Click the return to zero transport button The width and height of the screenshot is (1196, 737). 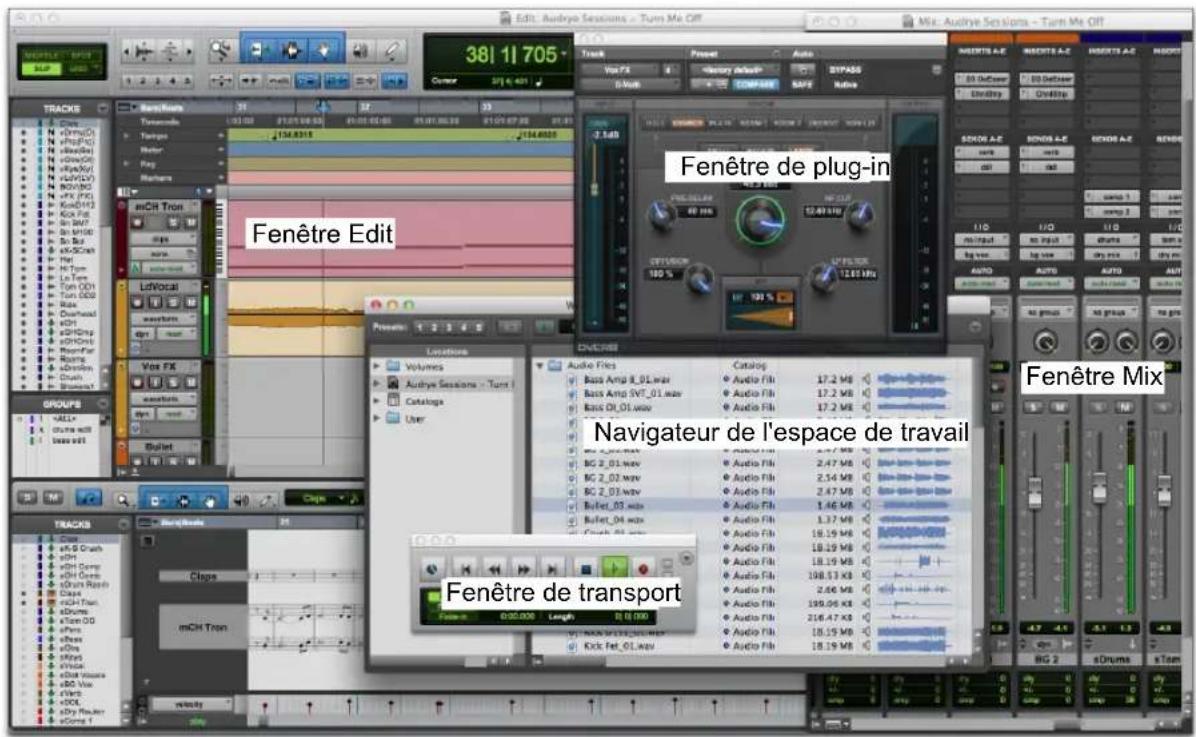click(465, 569)
